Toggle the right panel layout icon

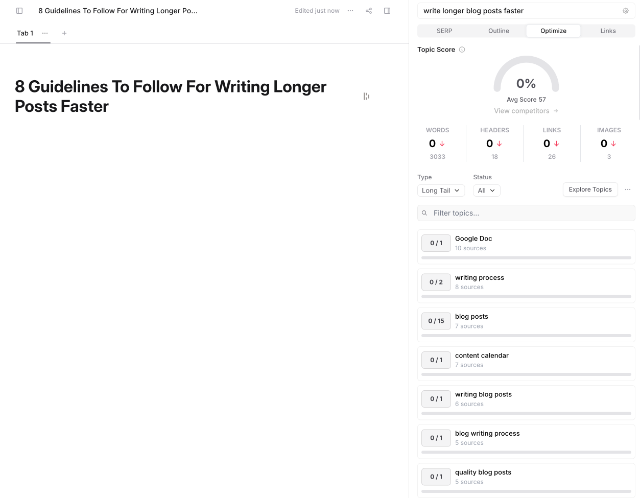[387, 11]
